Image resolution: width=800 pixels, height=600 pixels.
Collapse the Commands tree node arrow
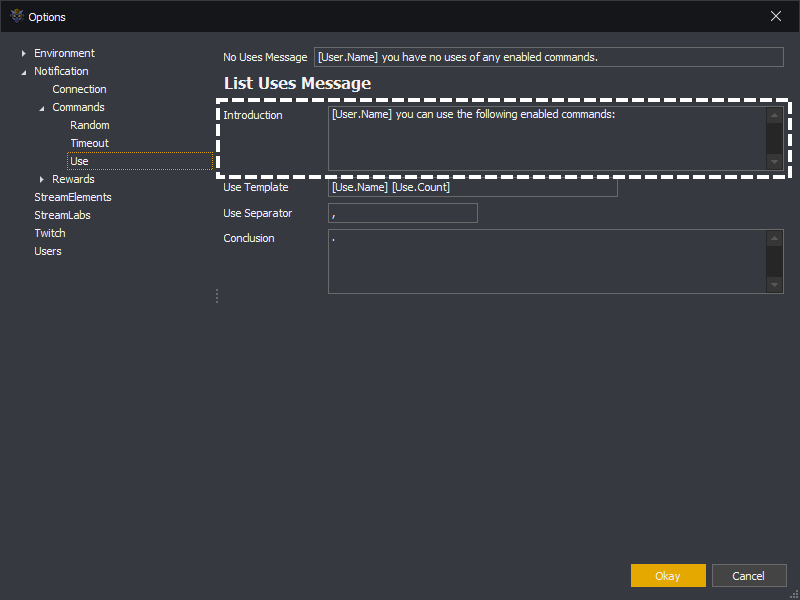[42, 108]
